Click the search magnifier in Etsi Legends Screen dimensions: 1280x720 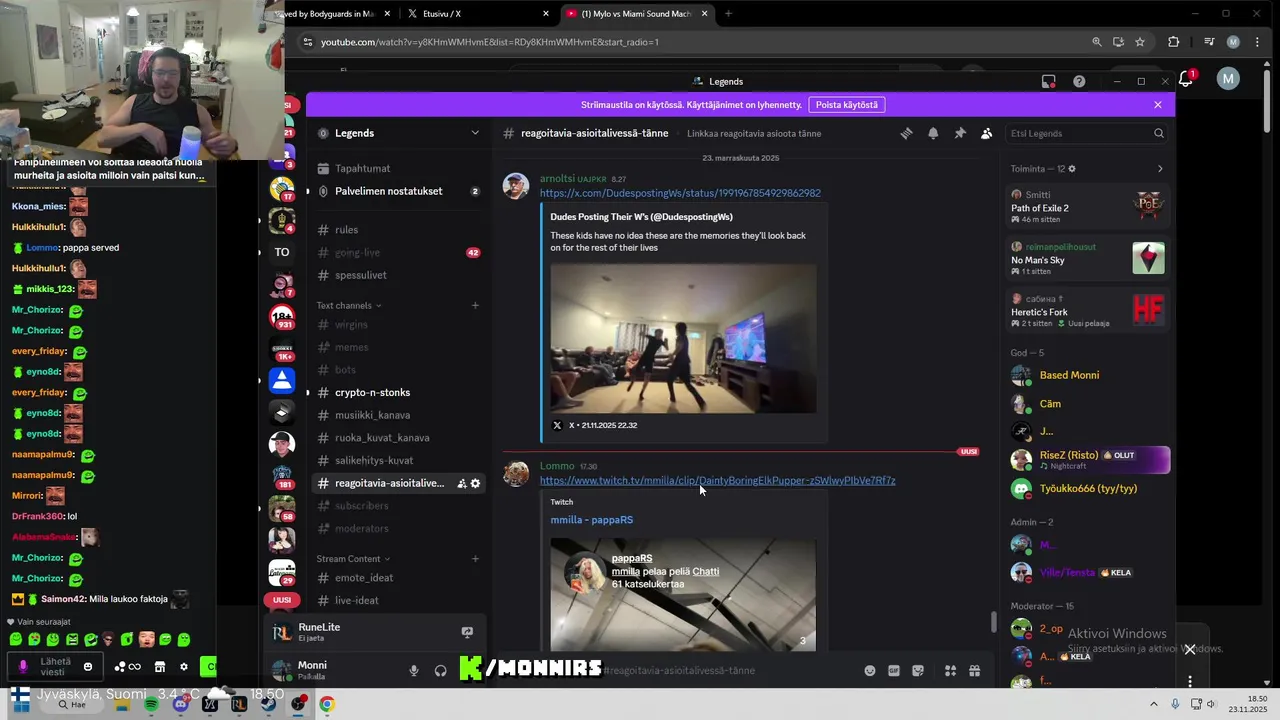pos(1159,133)
